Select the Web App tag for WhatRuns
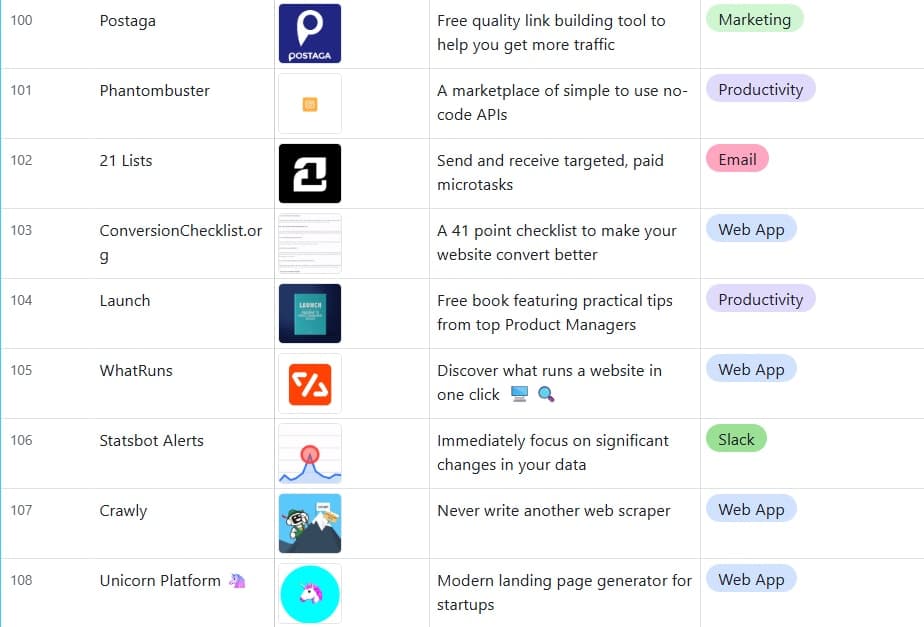 coord(751,368)
